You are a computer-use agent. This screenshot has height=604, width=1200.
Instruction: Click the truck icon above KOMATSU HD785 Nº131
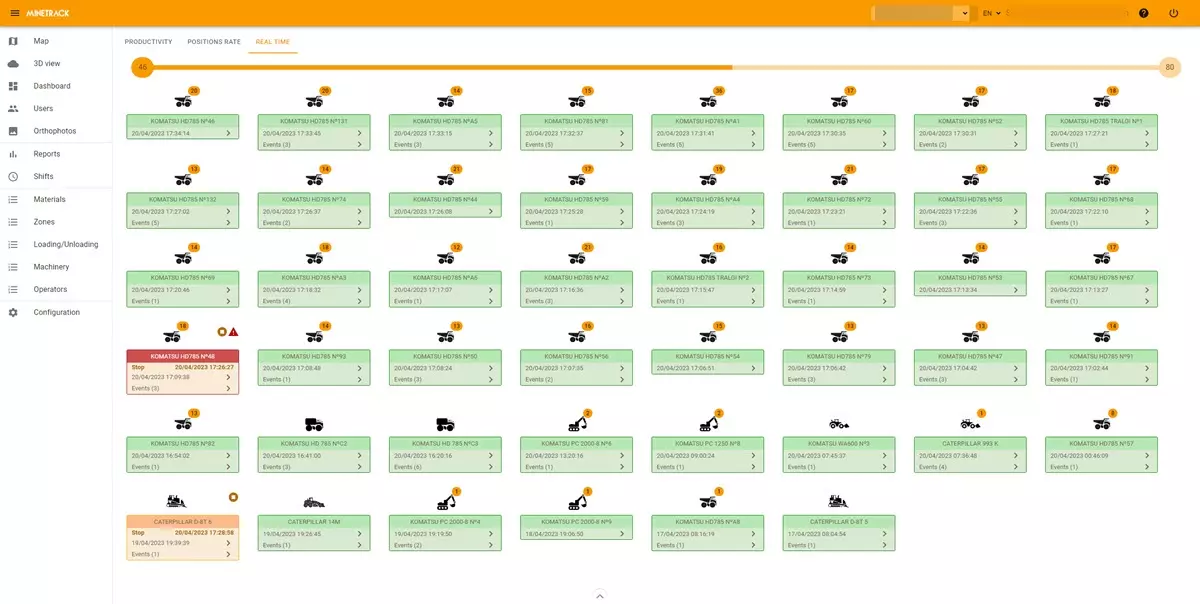314,101
